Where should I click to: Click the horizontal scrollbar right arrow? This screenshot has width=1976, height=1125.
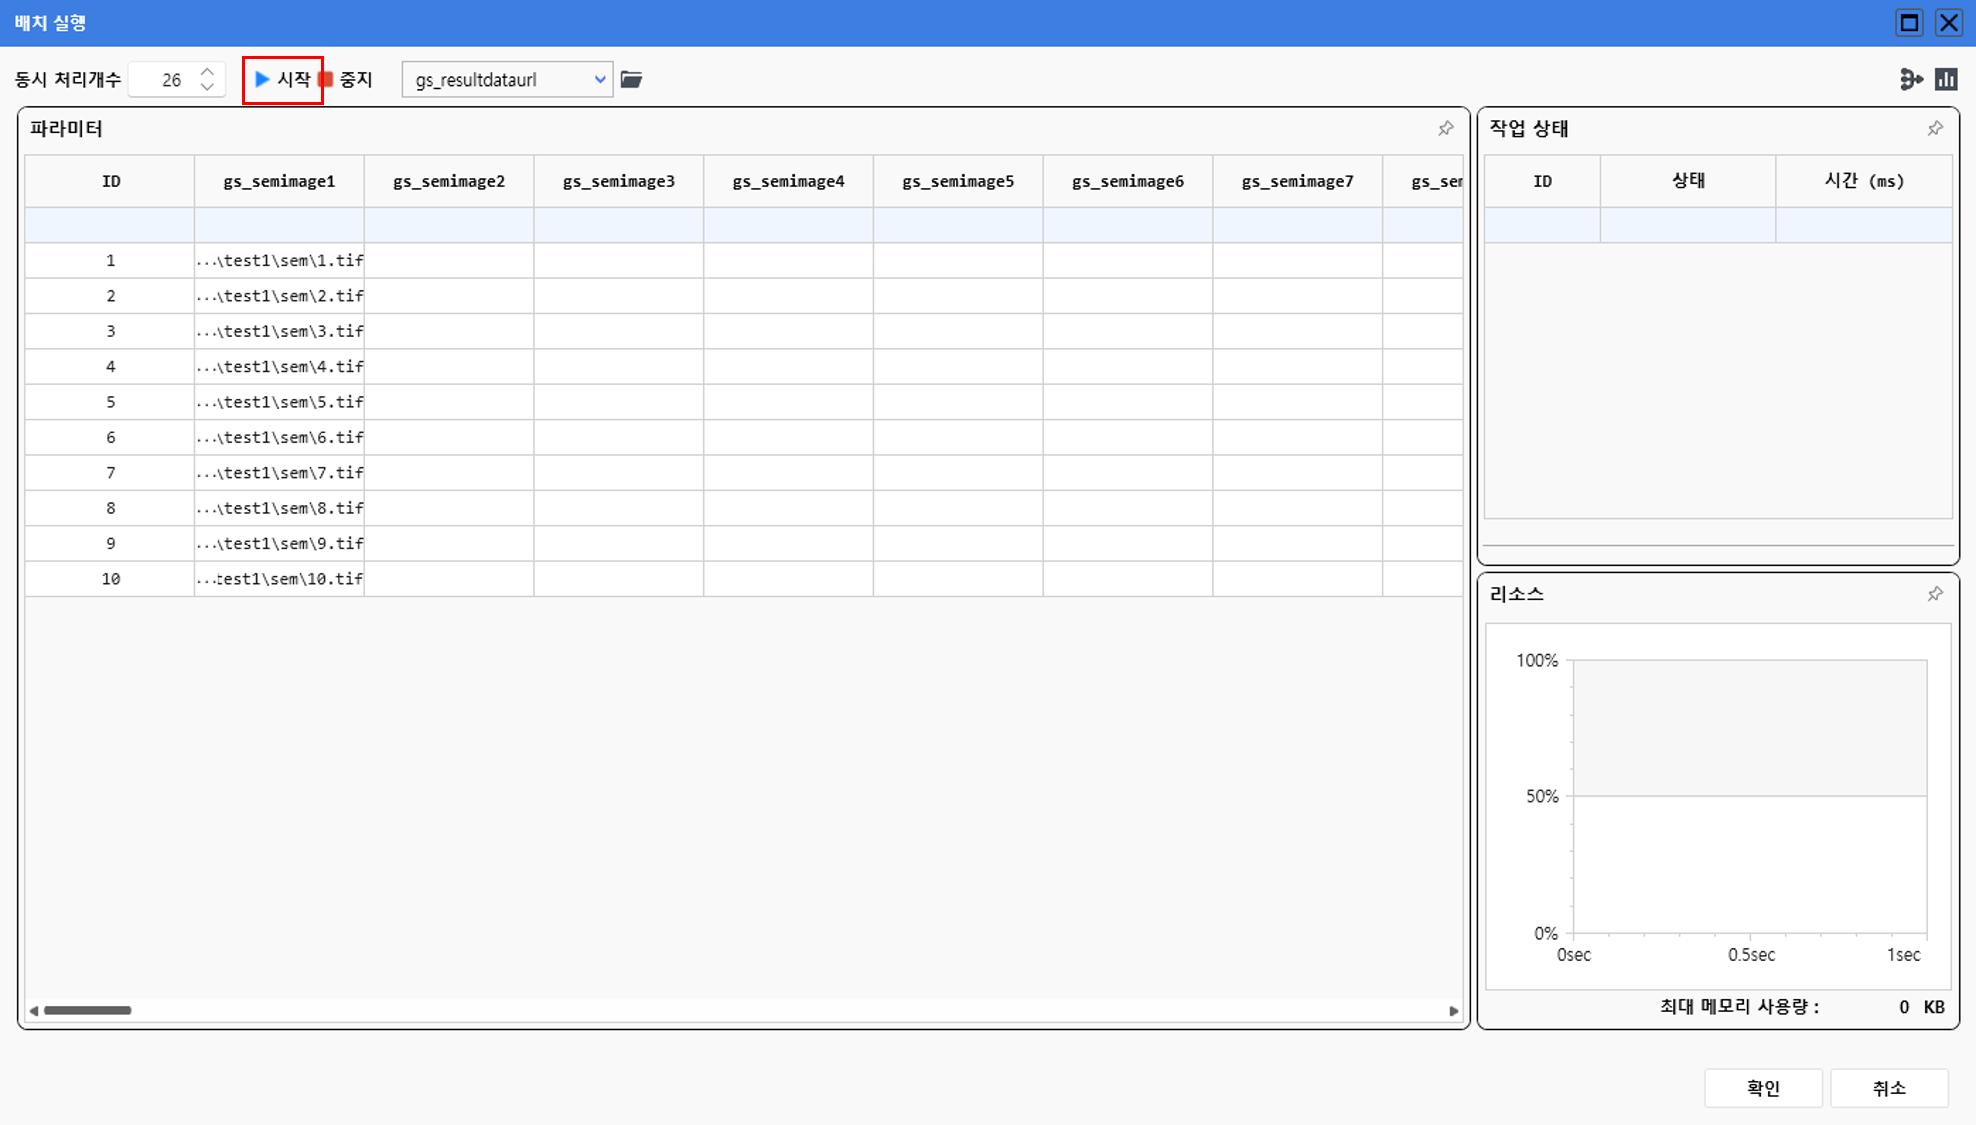point(1453,1011)
